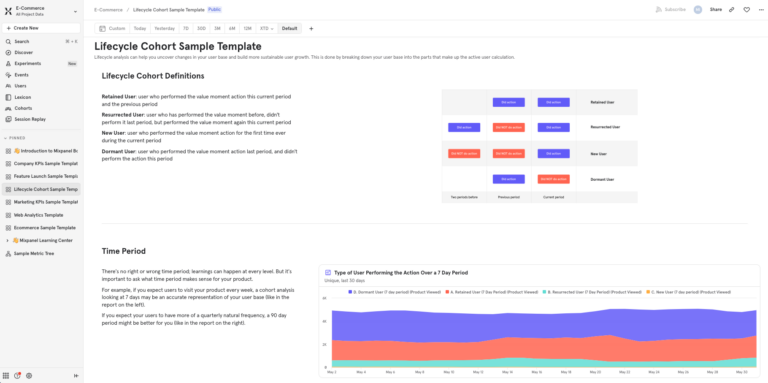The image size is (768, 383).
Task: Collapse the sidebar with the arrow icon
Action: 76,376
